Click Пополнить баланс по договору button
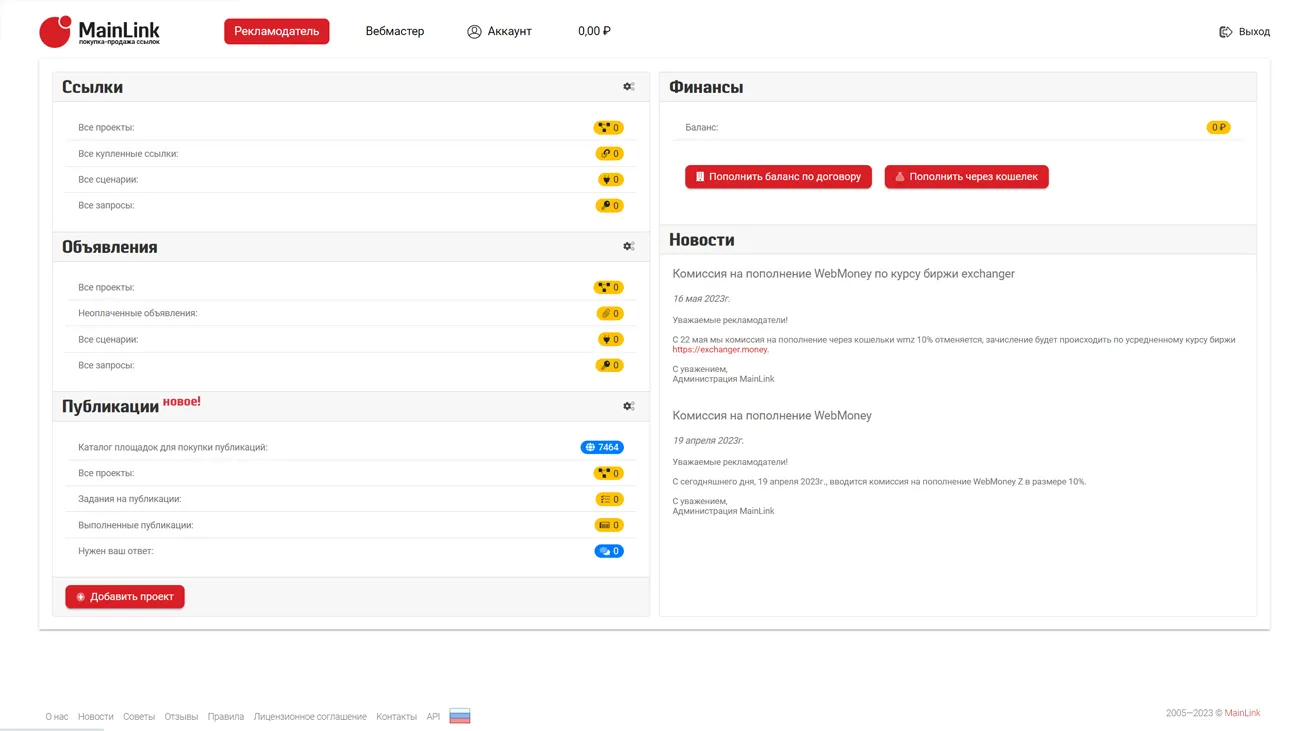 click(x=778, y=177)
